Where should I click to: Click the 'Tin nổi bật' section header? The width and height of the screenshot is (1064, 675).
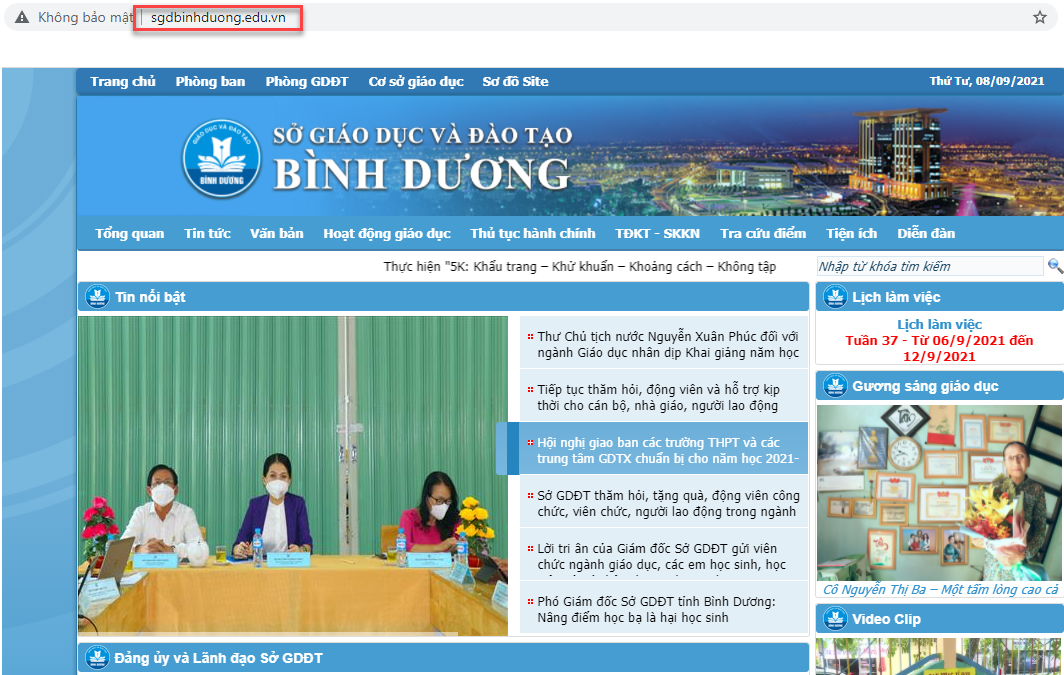(x=443, y=296)
